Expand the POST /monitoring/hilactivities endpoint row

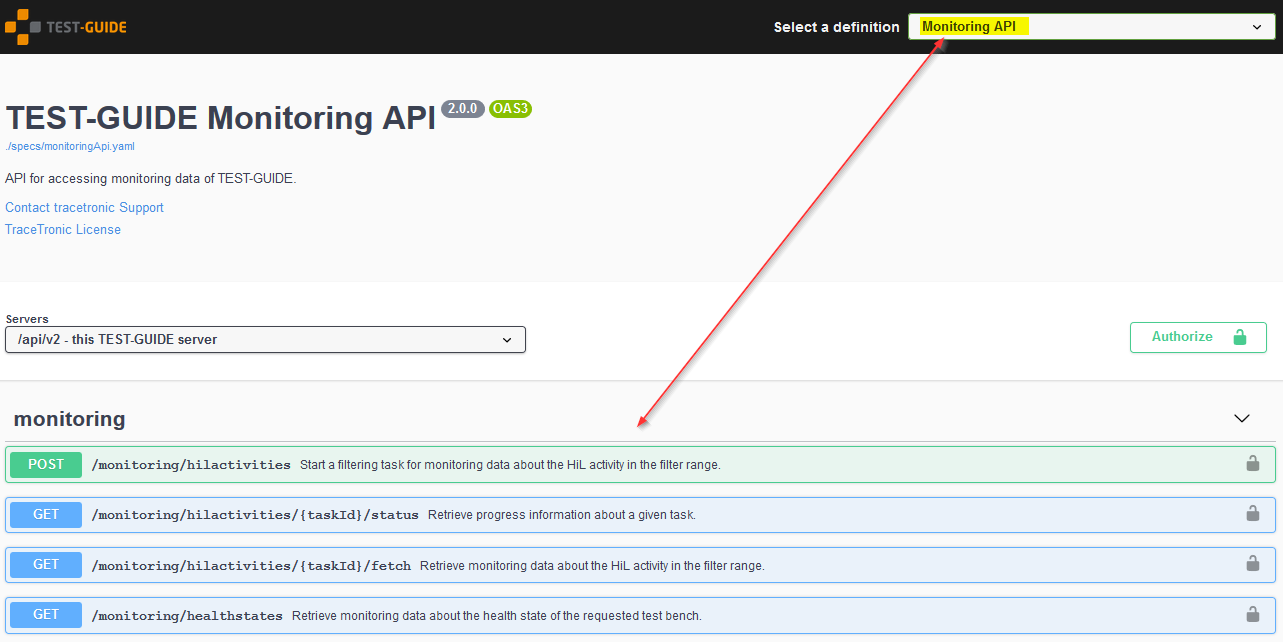coord(600,464)
